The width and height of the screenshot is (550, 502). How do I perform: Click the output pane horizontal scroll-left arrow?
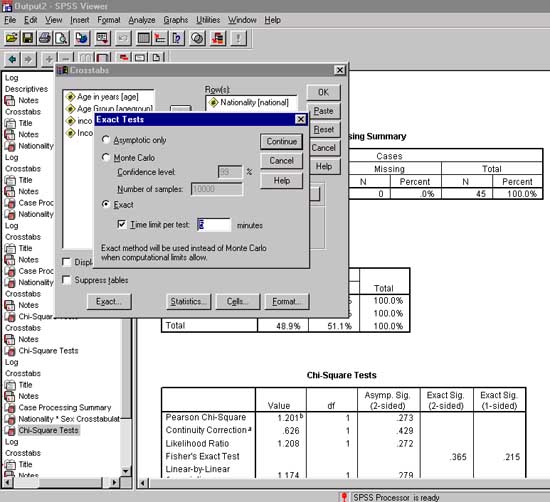pos(143,483)
